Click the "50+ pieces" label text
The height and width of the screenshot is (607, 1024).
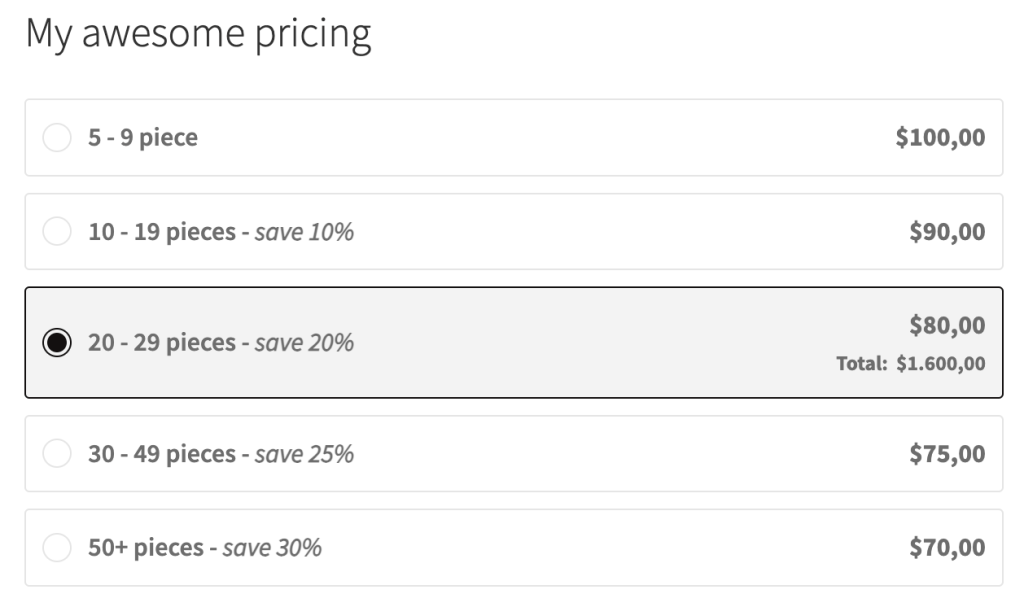[x=145, y=548]
